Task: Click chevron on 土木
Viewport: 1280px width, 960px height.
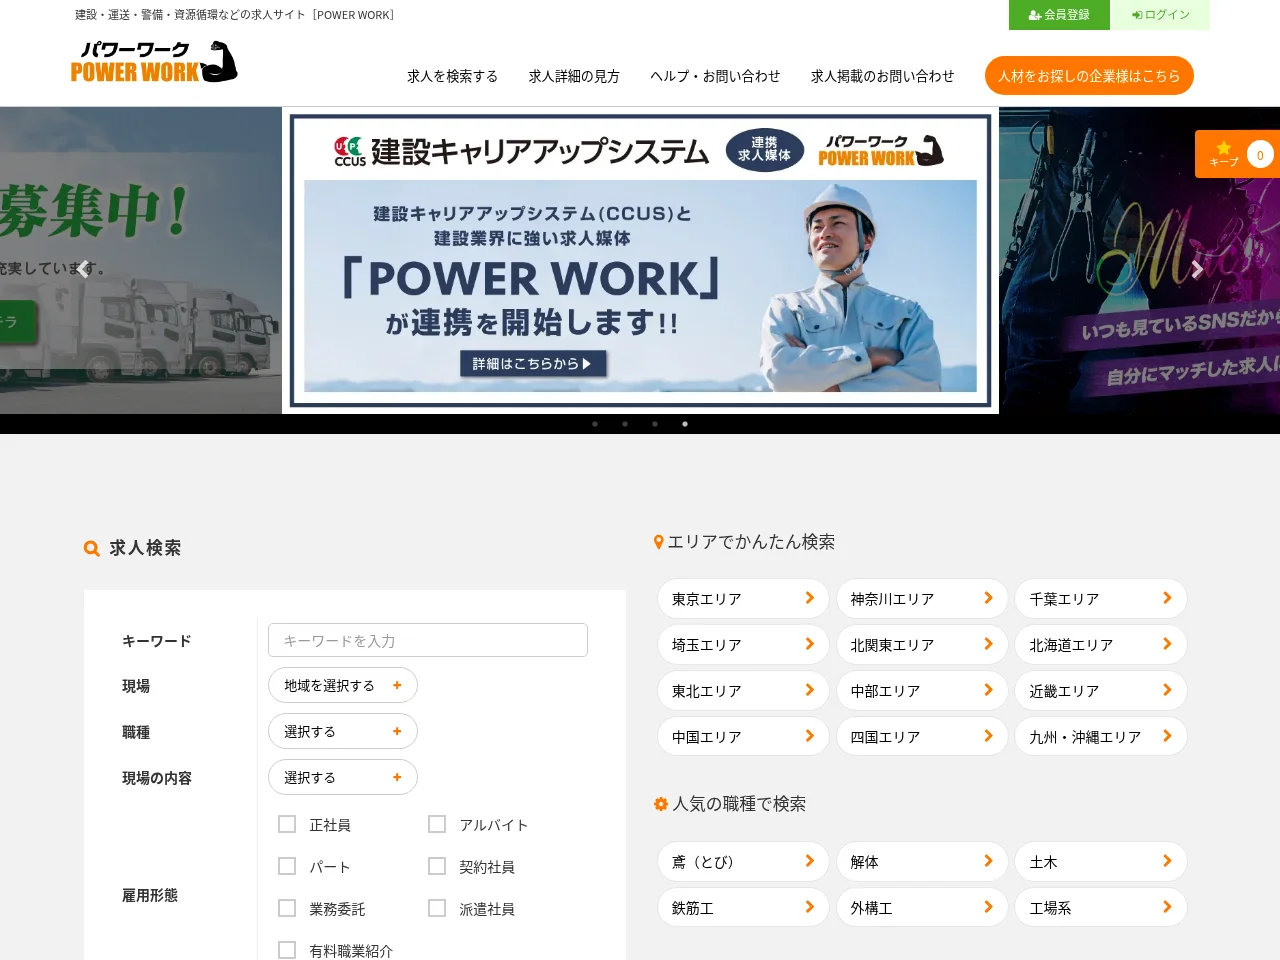Action: pyautogui.click(x=1167, y=861)
